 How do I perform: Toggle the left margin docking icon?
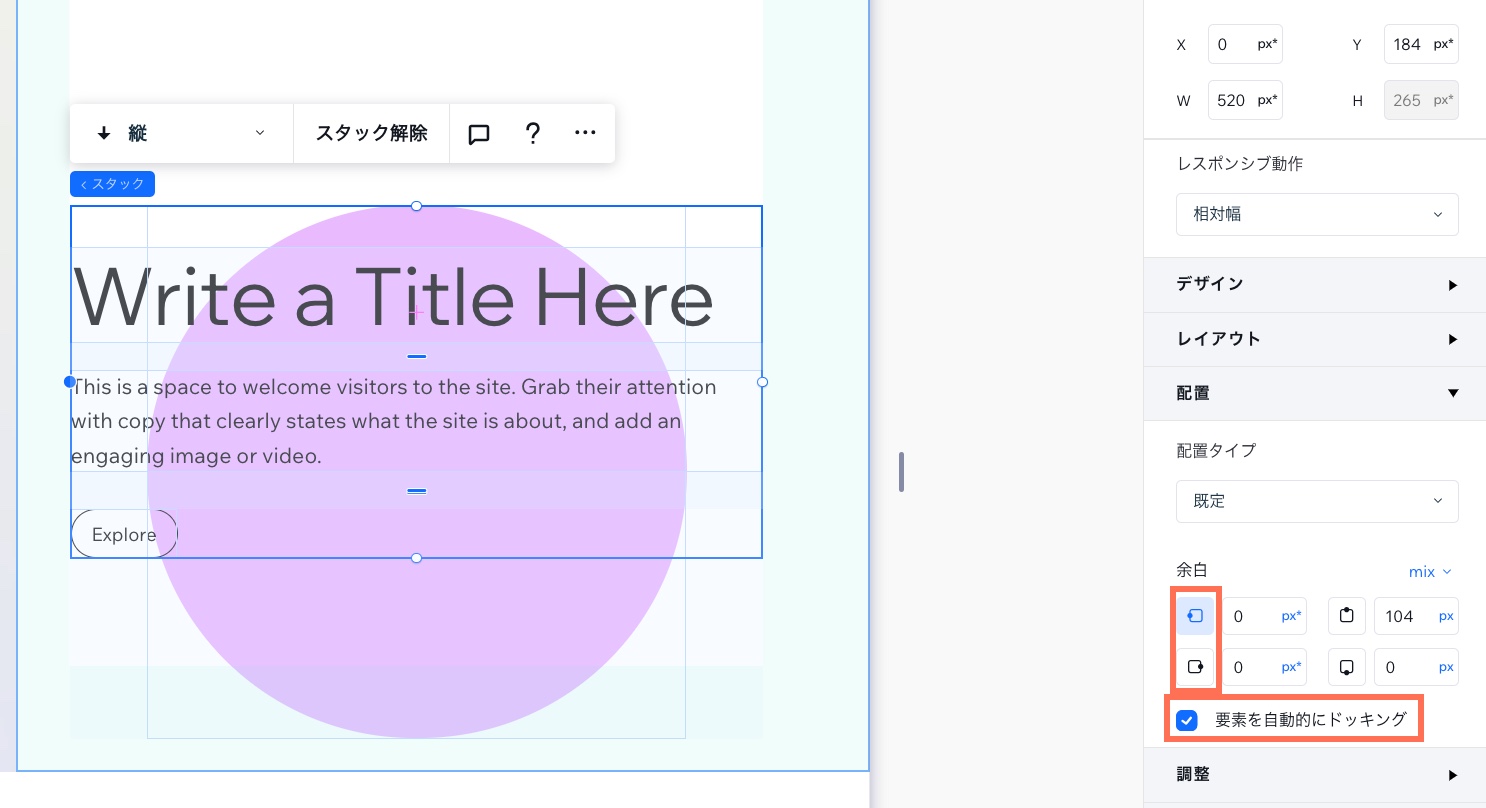pos(1195,616)
